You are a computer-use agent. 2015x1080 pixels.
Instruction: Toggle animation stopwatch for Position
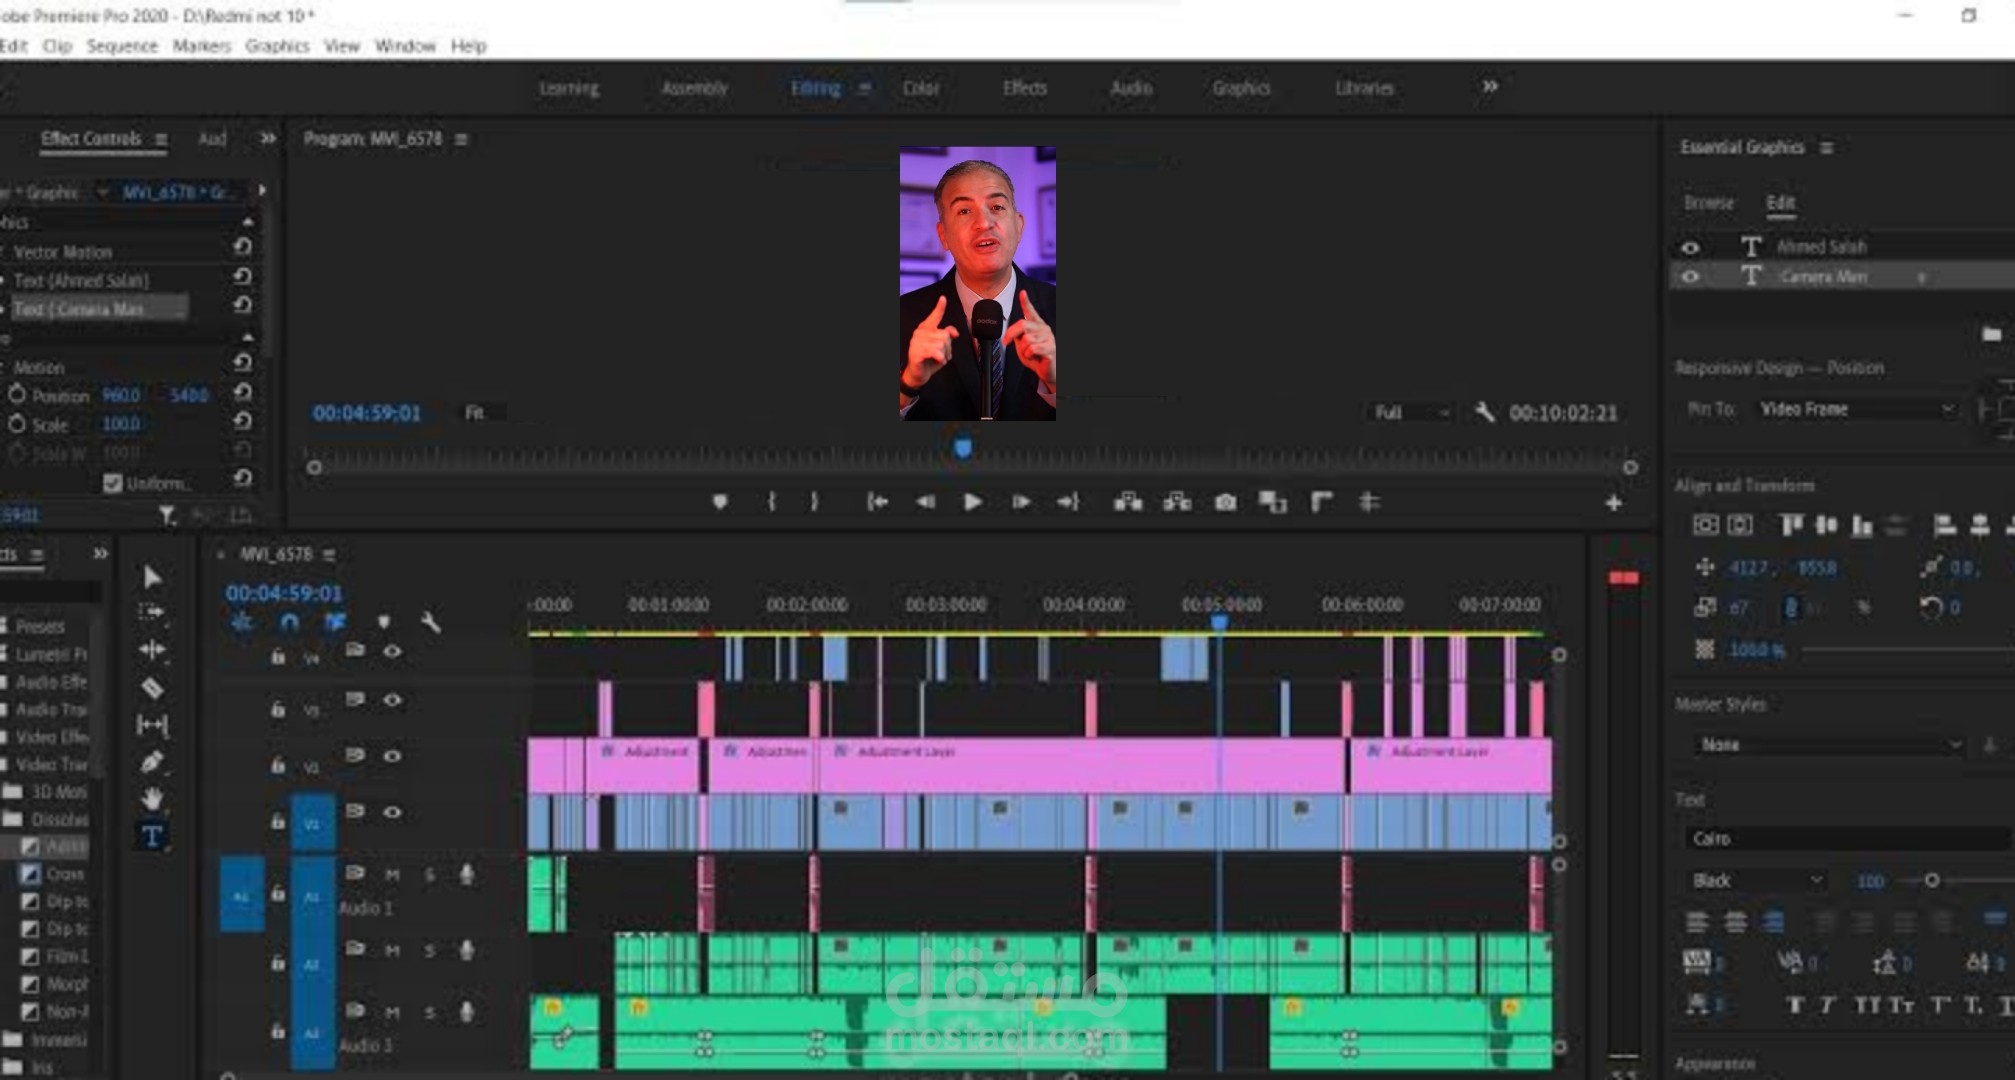(17, 395)
